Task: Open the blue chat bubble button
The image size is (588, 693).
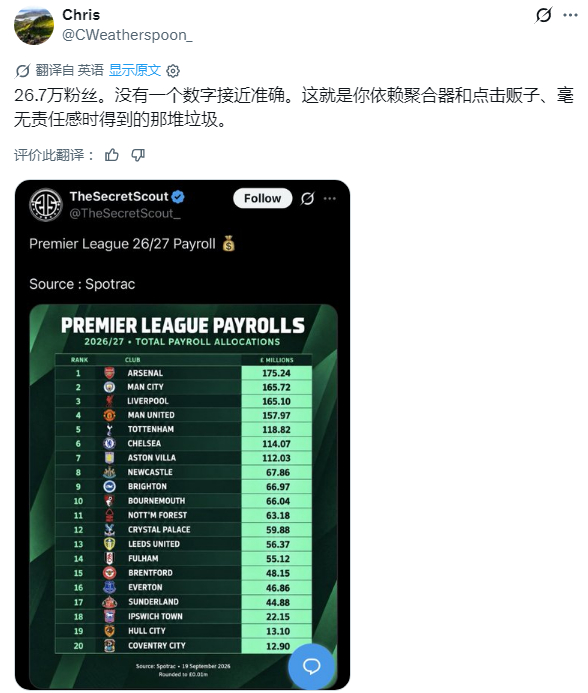Action: [x=311, y=666]
